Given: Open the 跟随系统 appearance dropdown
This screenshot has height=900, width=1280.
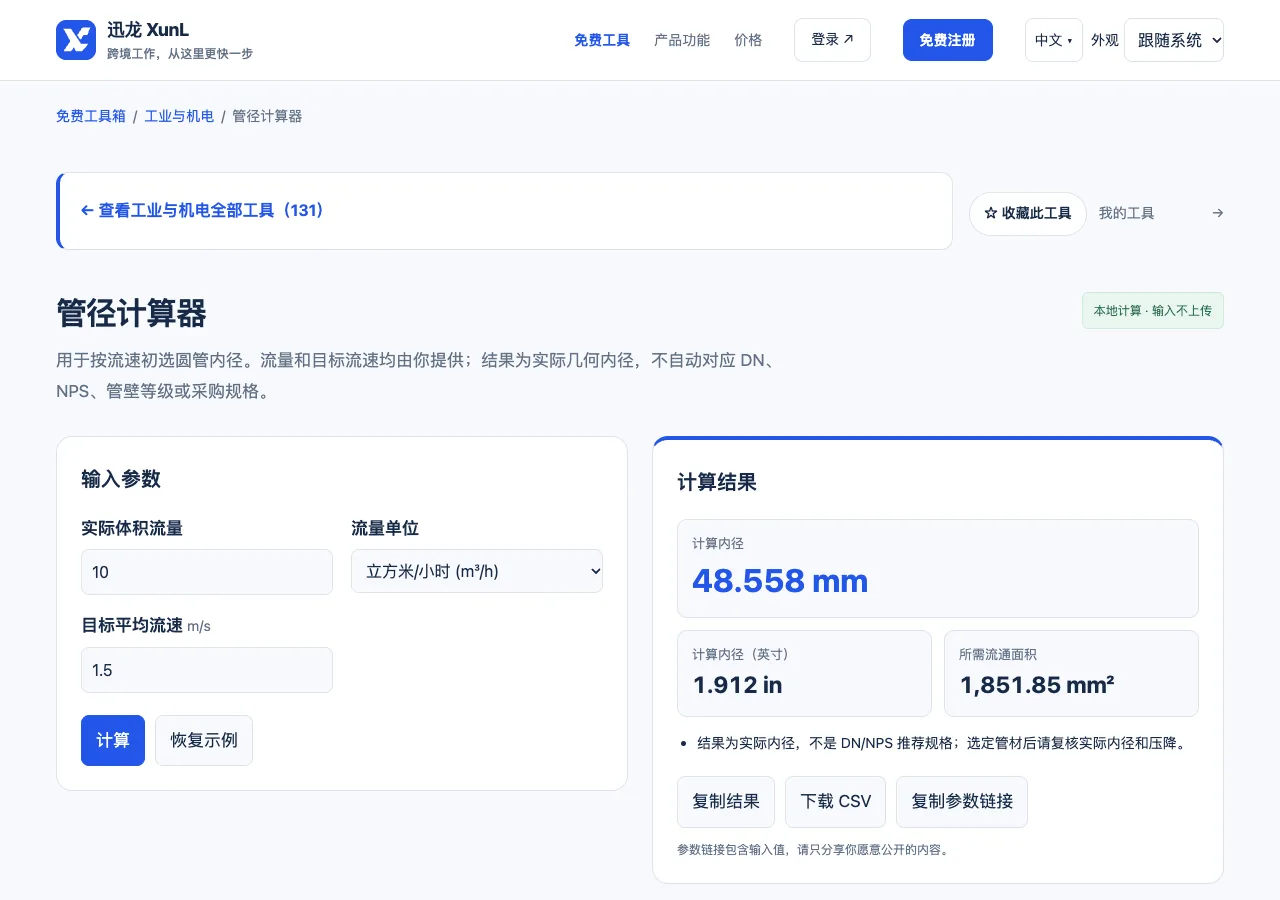Looking at the screenshot, I should tap(1174, 40).
